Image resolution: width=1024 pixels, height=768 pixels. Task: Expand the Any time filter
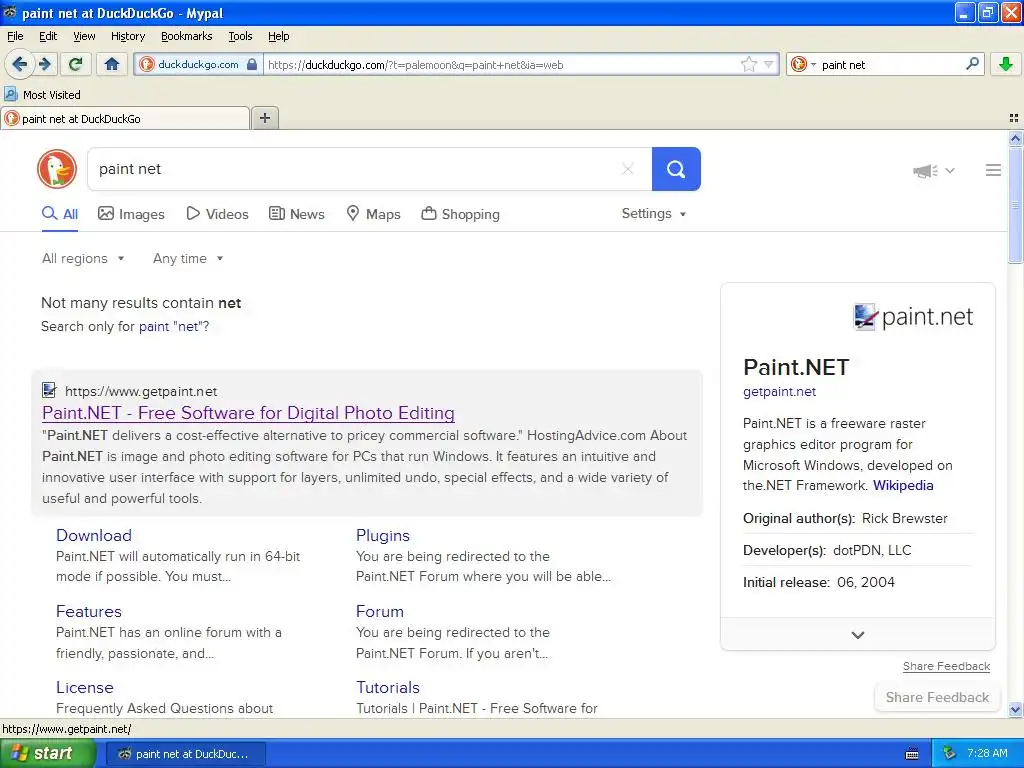pos(188,259)
